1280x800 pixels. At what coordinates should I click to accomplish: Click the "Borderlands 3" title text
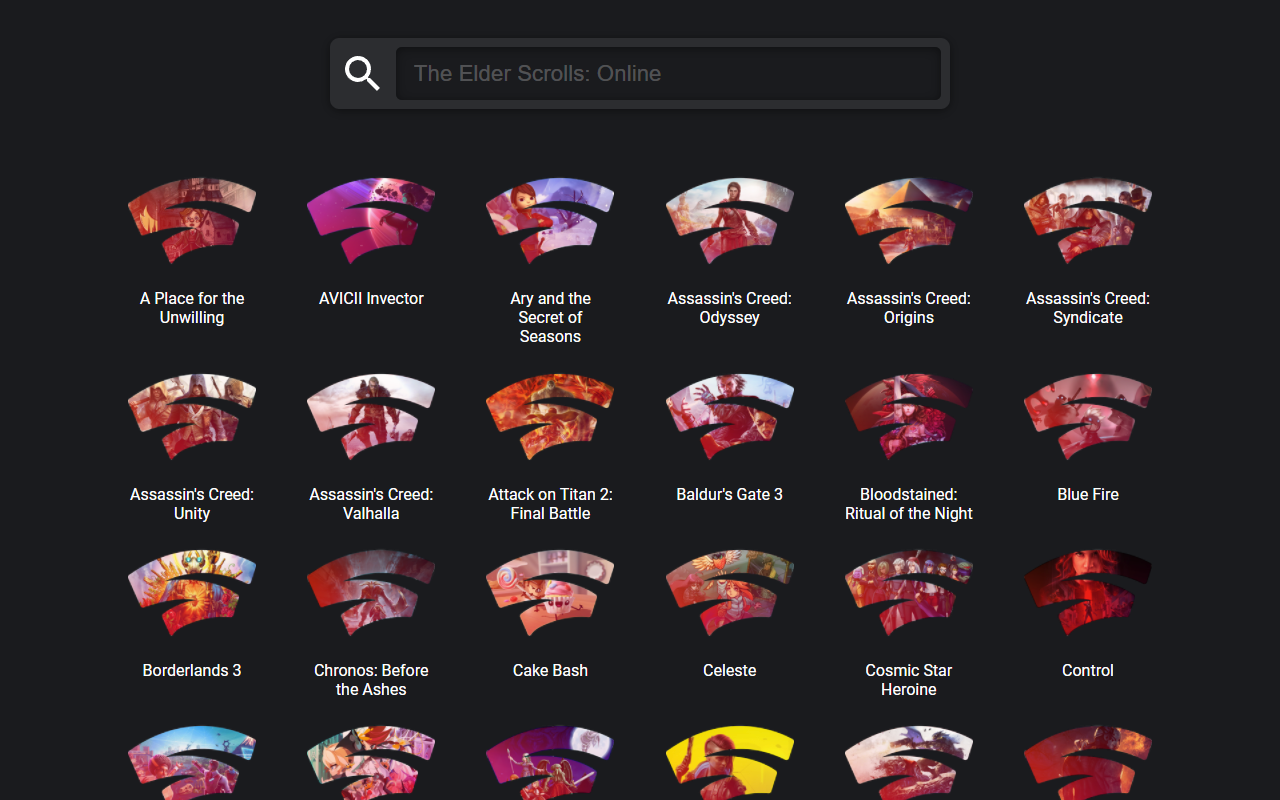pos(192,670)
